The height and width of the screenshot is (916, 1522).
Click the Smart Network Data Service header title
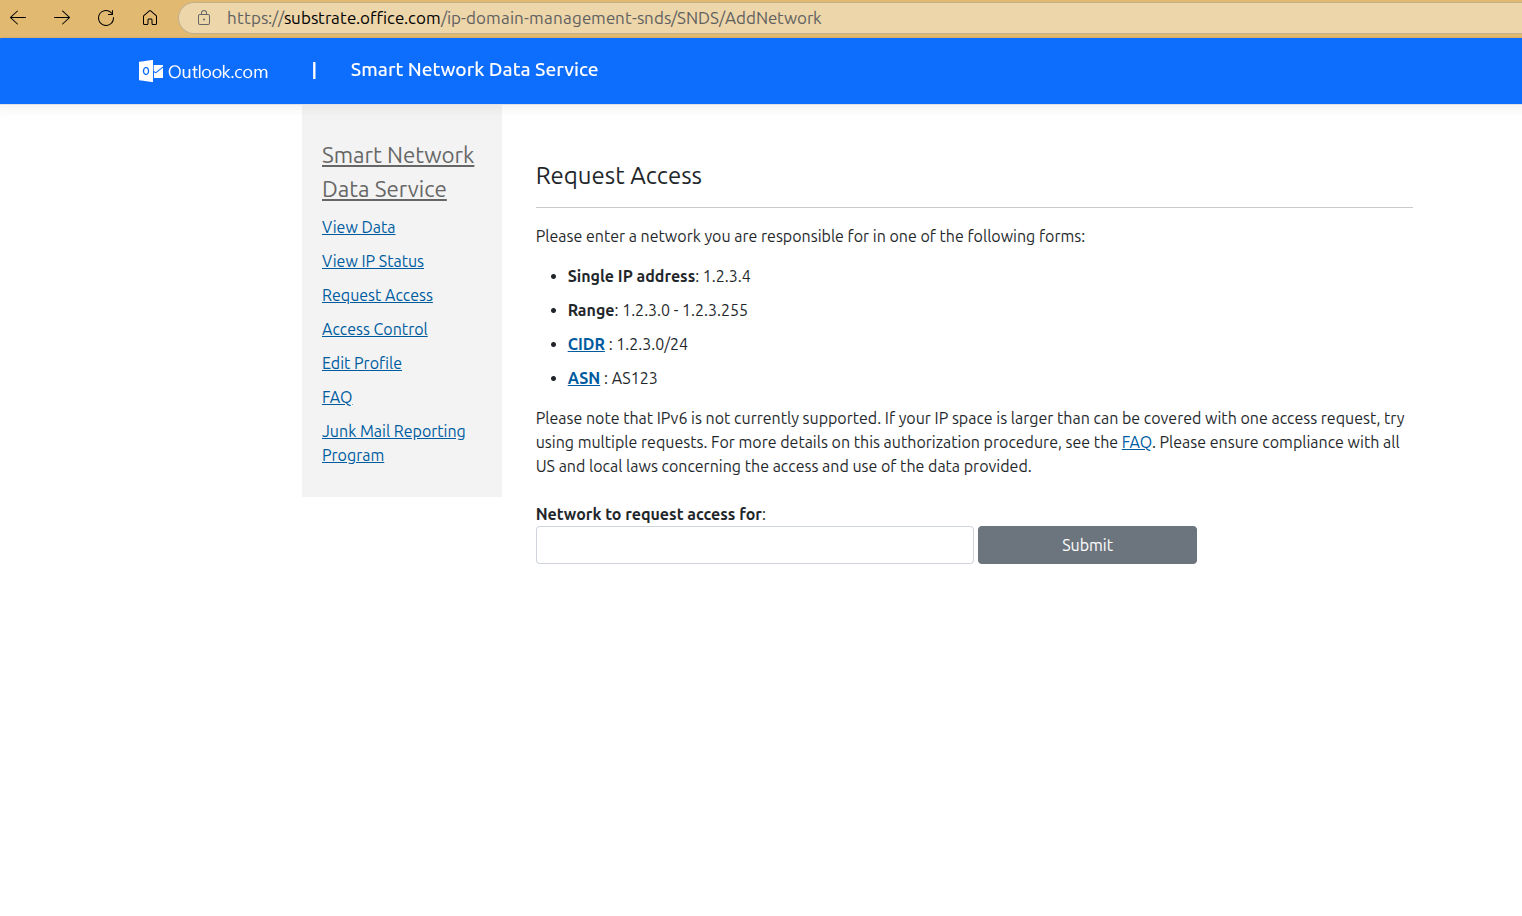474,70
